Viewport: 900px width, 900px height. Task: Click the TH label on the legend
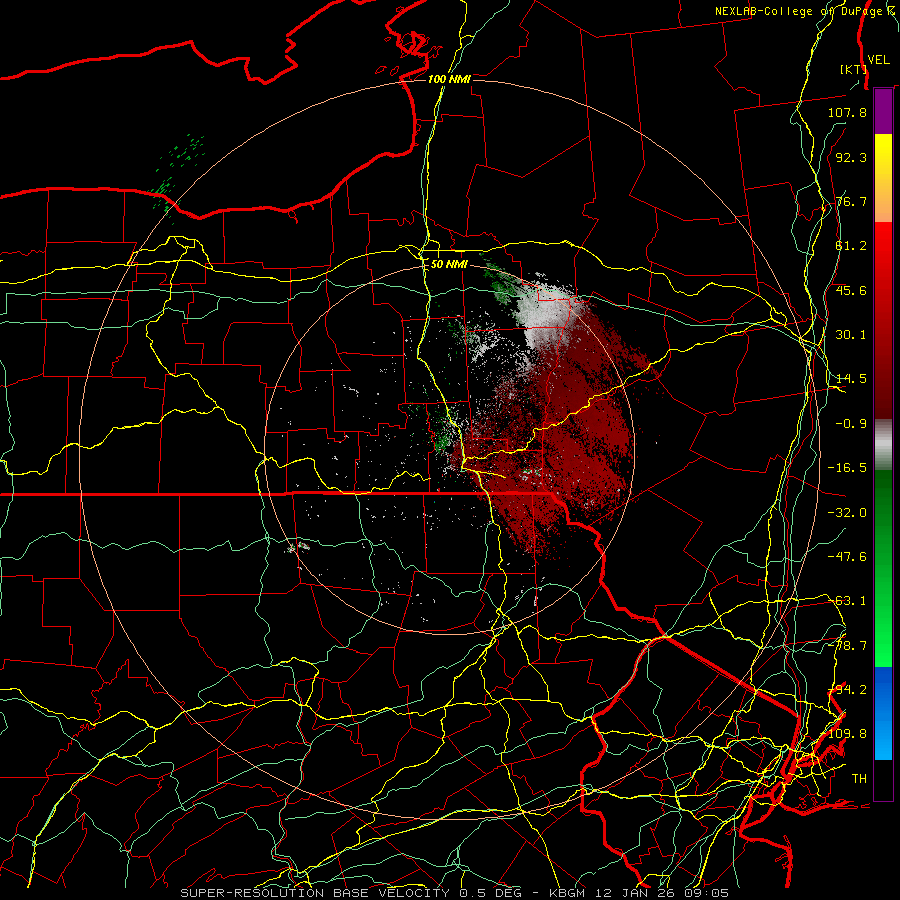pyautogui.click(x=859, y=779)
